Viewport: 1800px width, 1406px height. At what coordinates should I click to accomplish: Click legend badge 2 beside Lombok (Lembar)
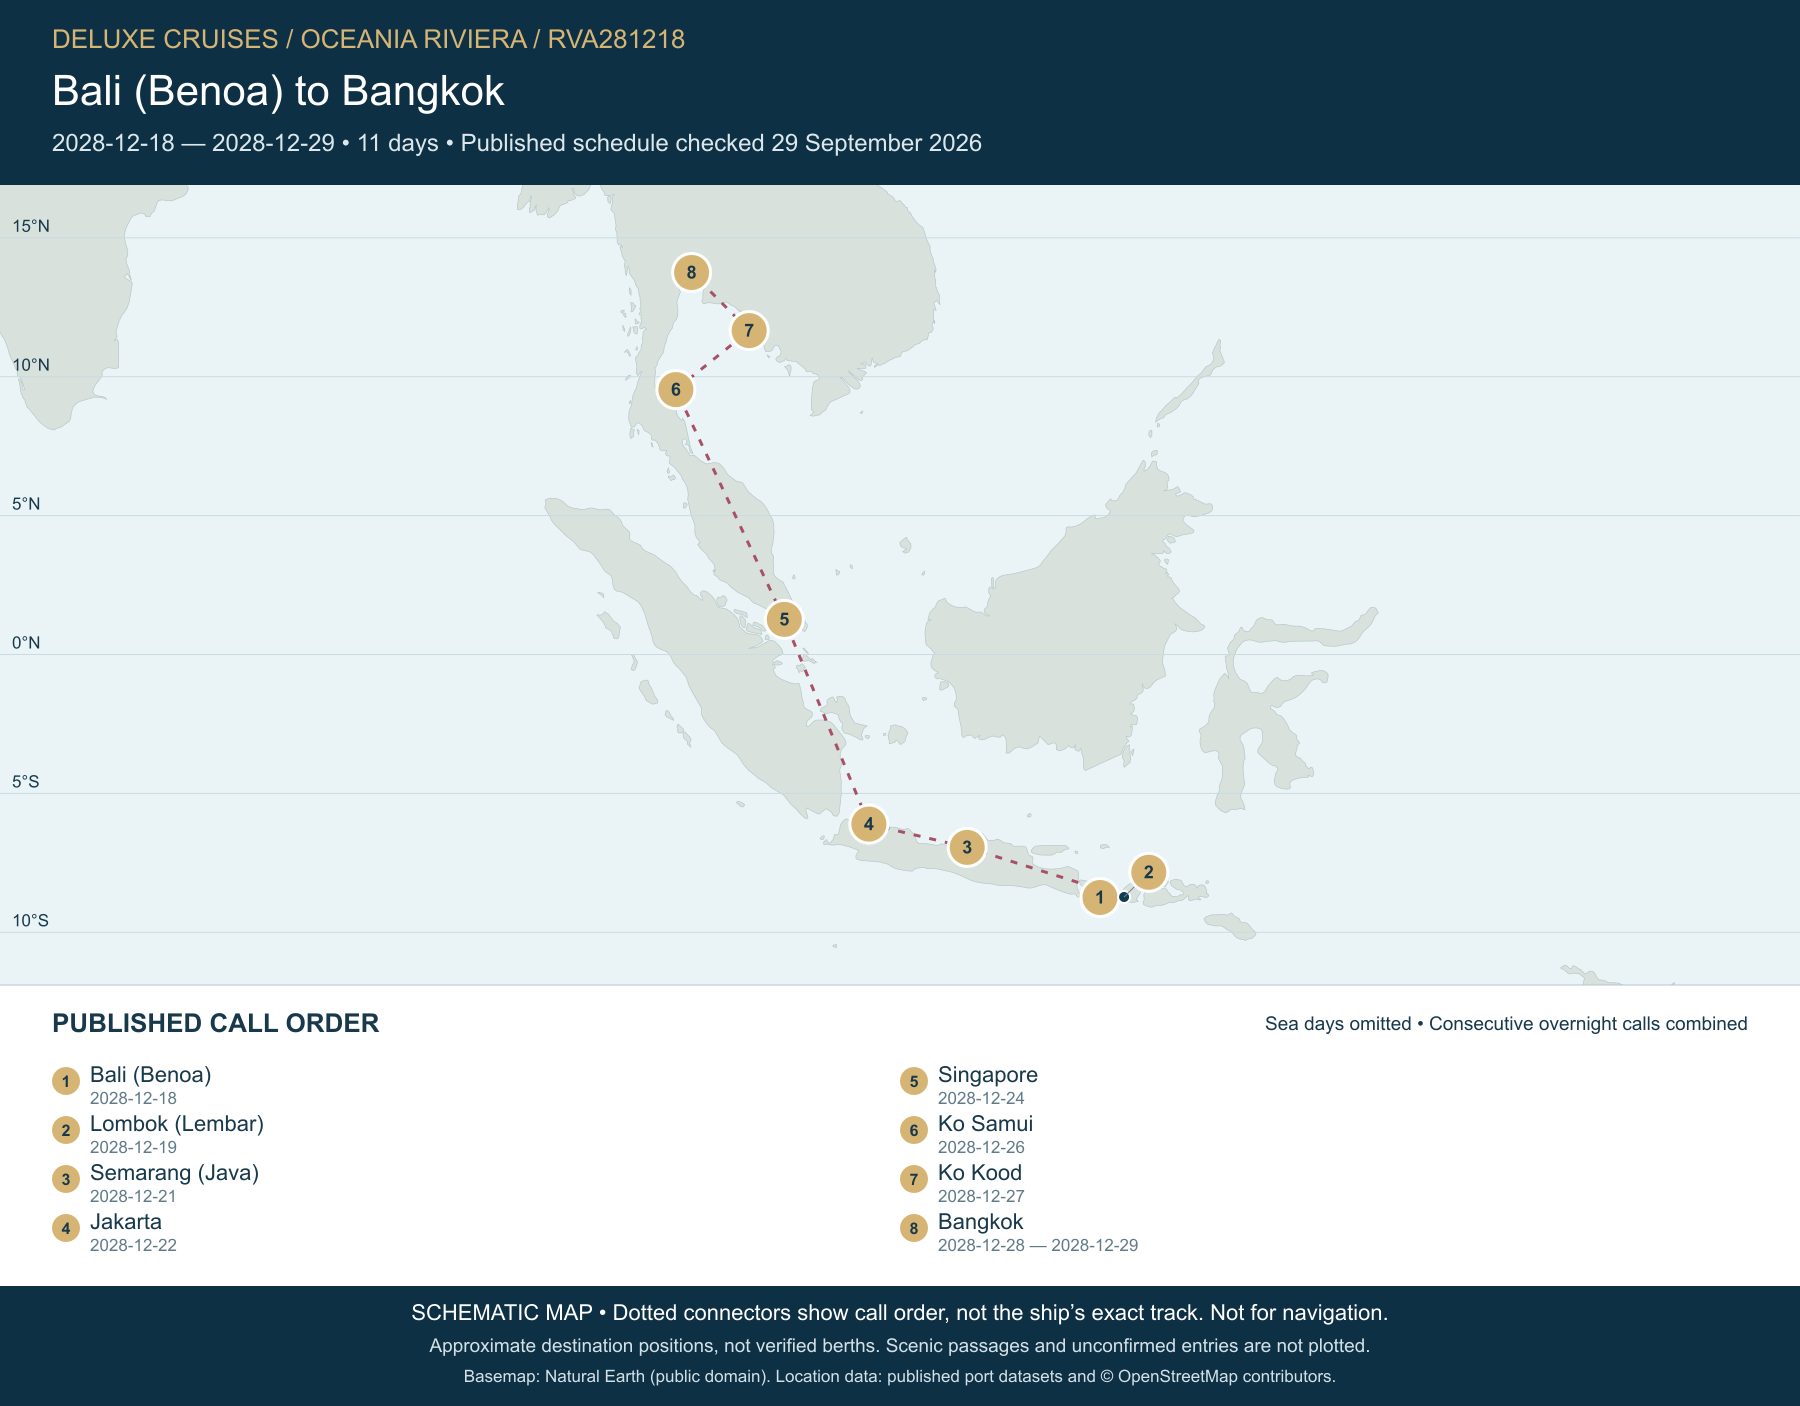coord(66,1130)
